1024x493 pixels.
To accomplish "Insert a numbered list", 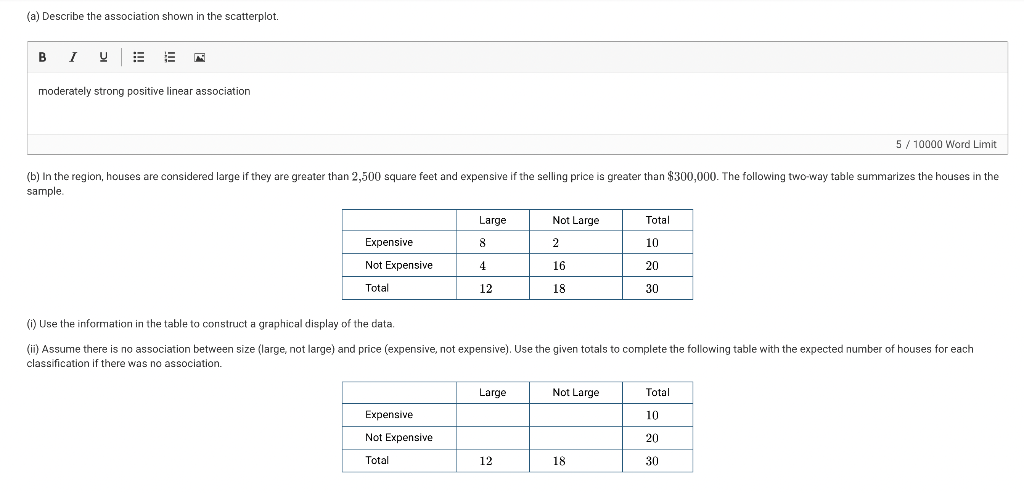I will pos(169,57).
